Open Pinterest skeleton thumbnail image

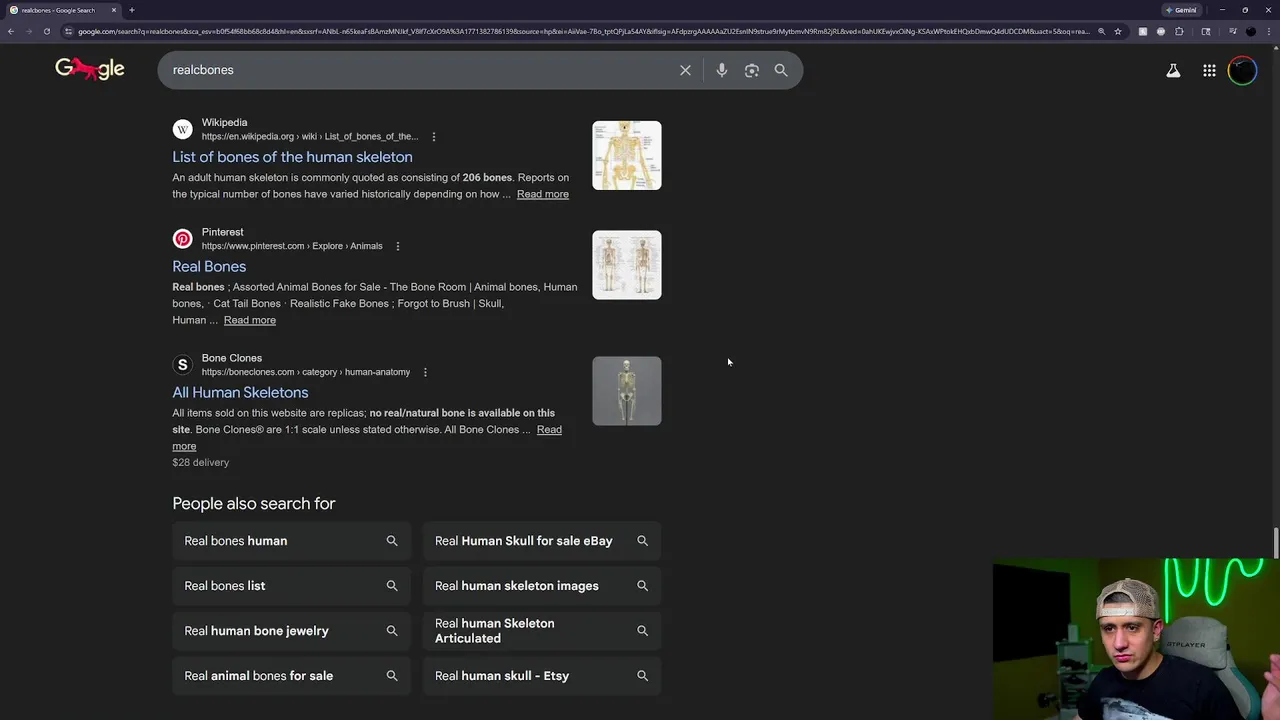coord(627,265)
